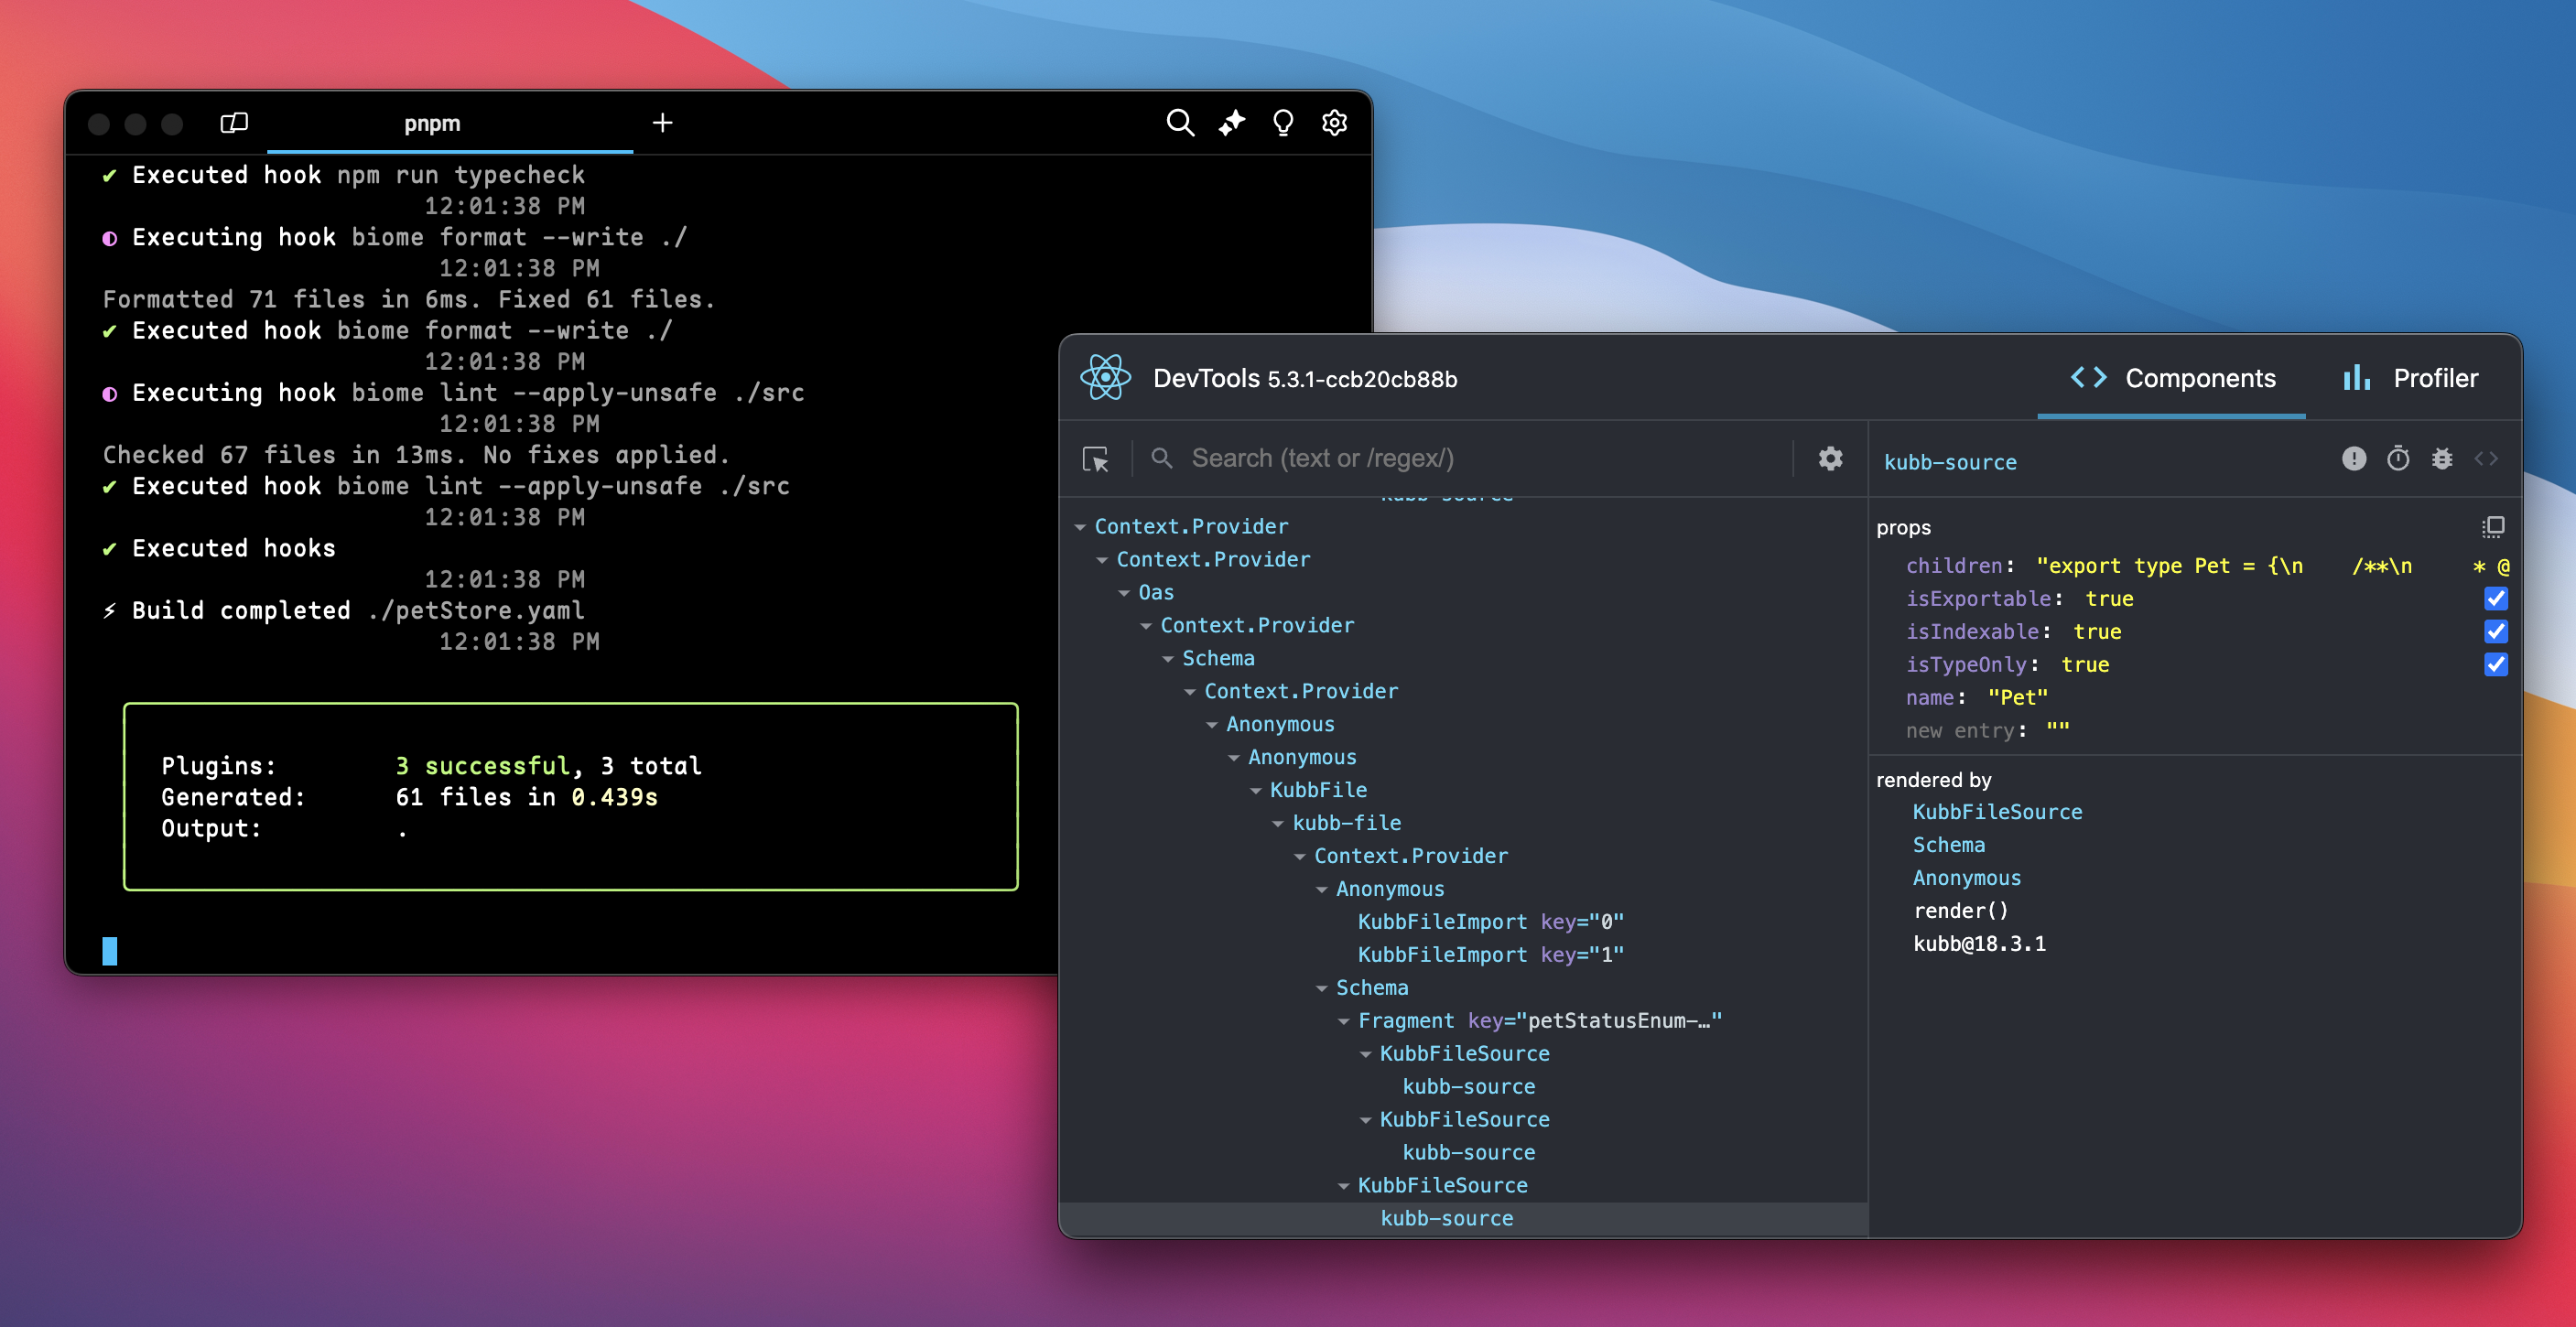Click the search magnifier icon in DevTools
Image resolution: width=2576 pixels, height=1327 pixels.
[1162, 458]
